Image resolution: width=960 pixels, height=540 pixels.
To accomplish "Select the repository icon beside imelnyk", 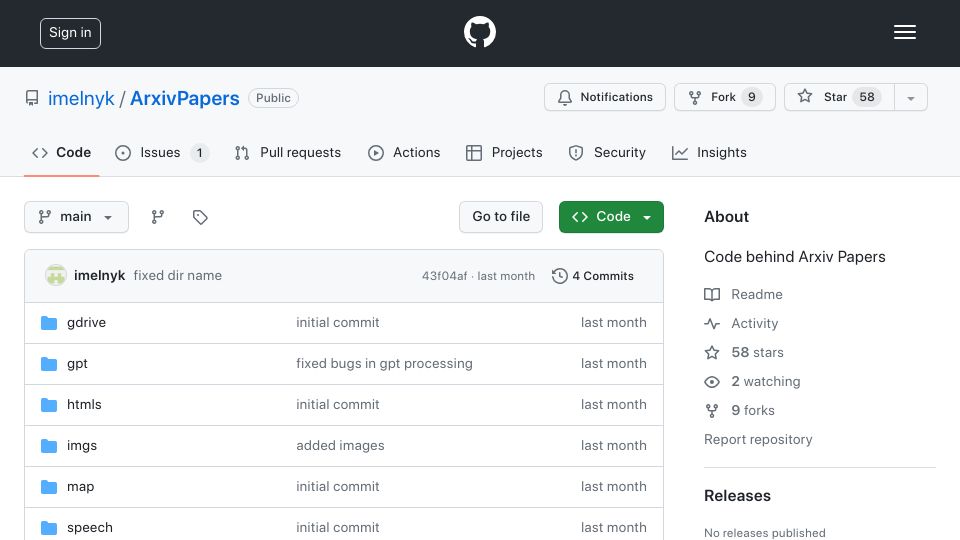I will [x=32, y=98].
